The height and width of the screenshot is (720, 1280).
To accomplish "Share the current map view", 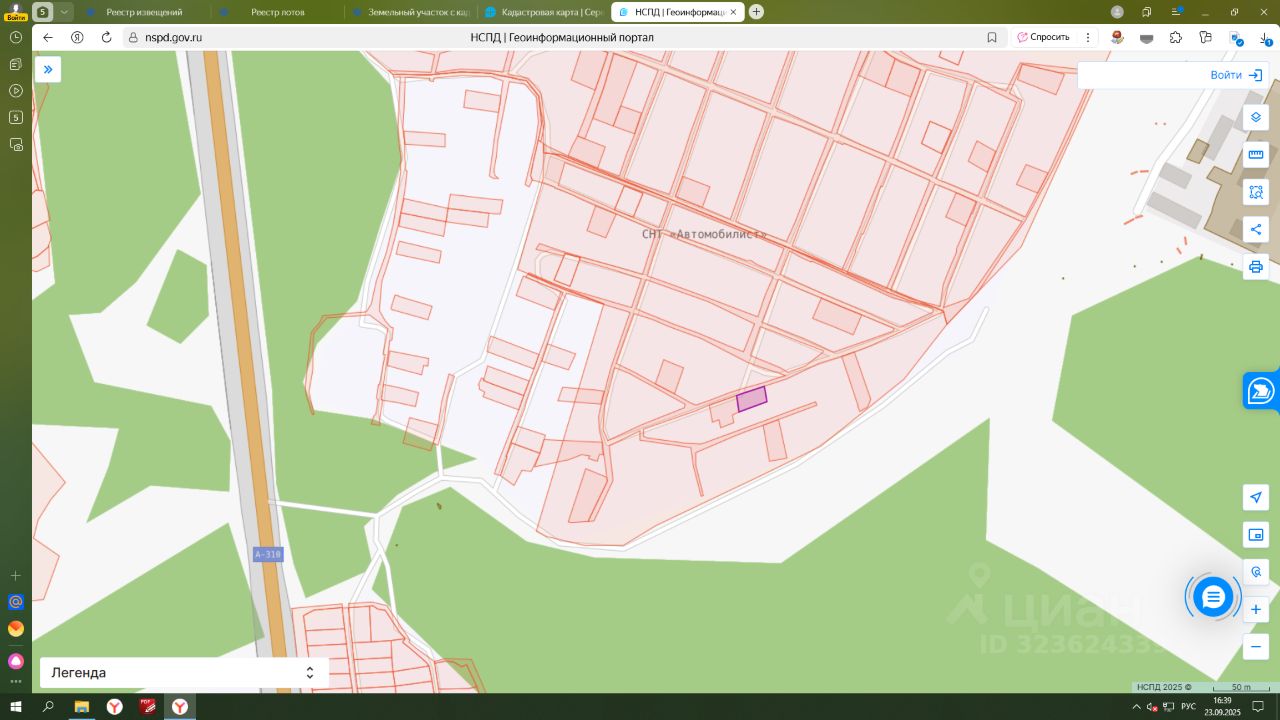I will click(1256, 230).
